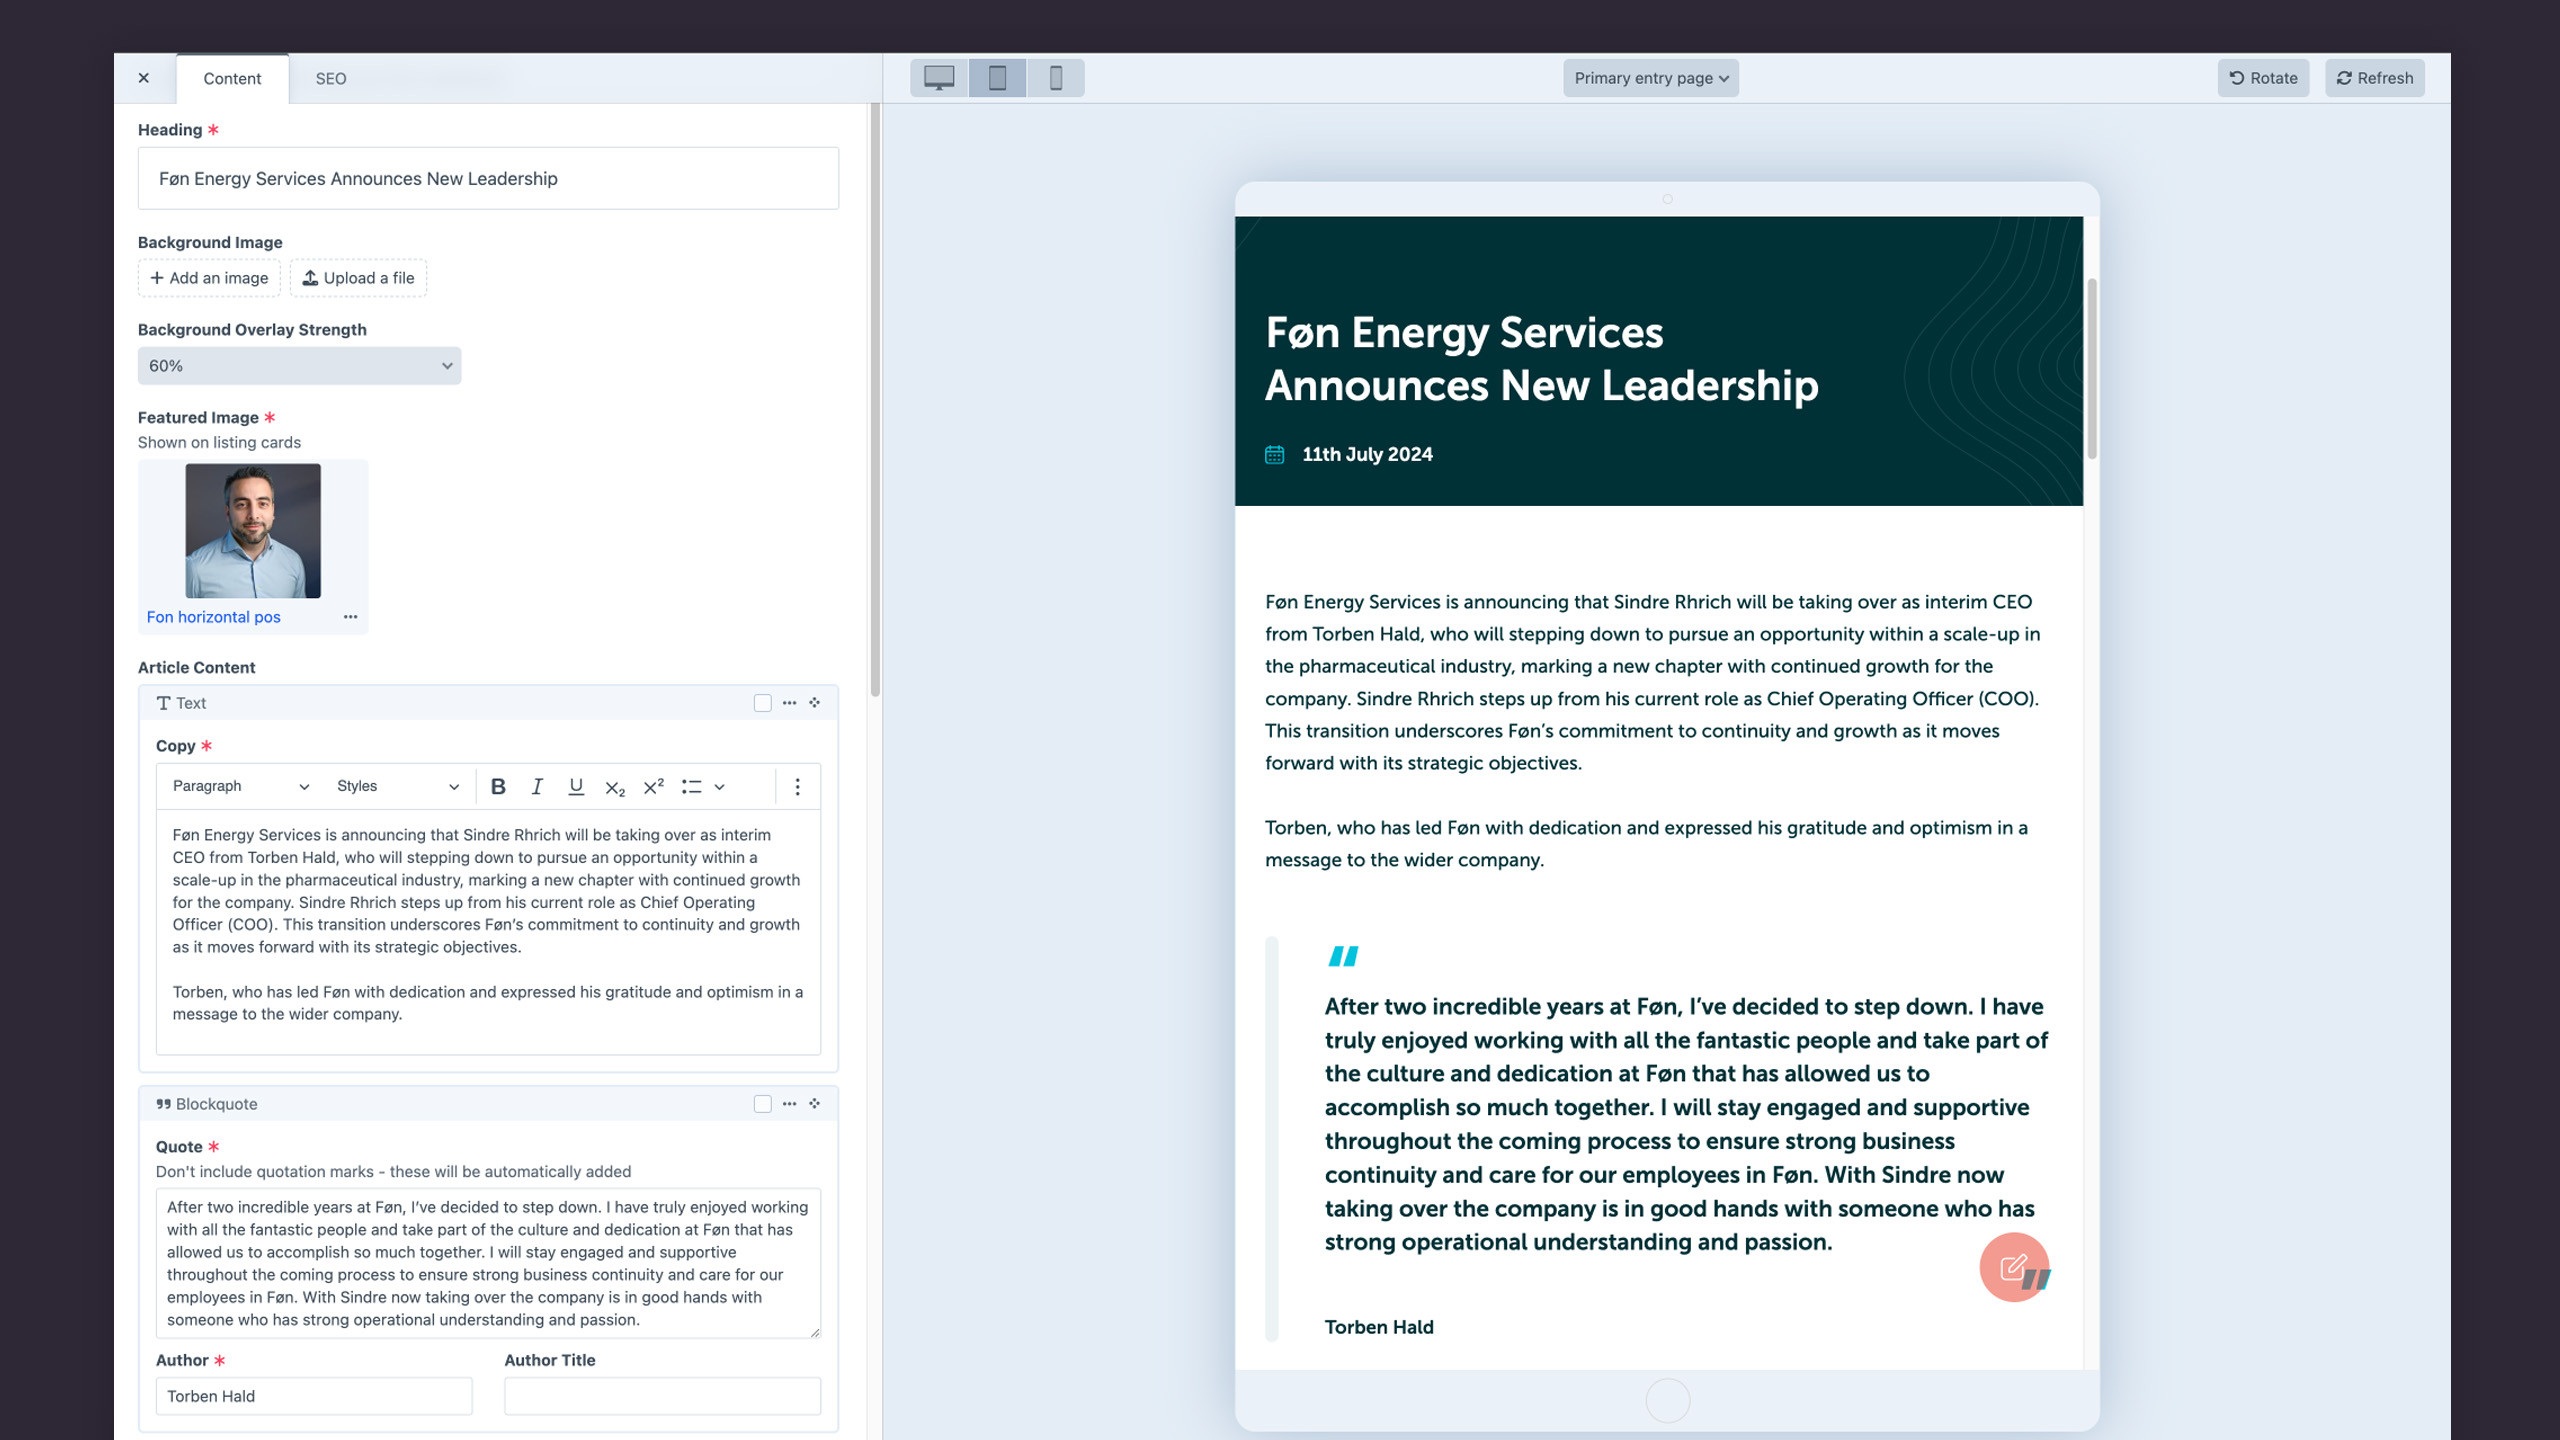Switch to the SEO tab
Viewport: 2560px width, 1440px height.
pos(331,79)
